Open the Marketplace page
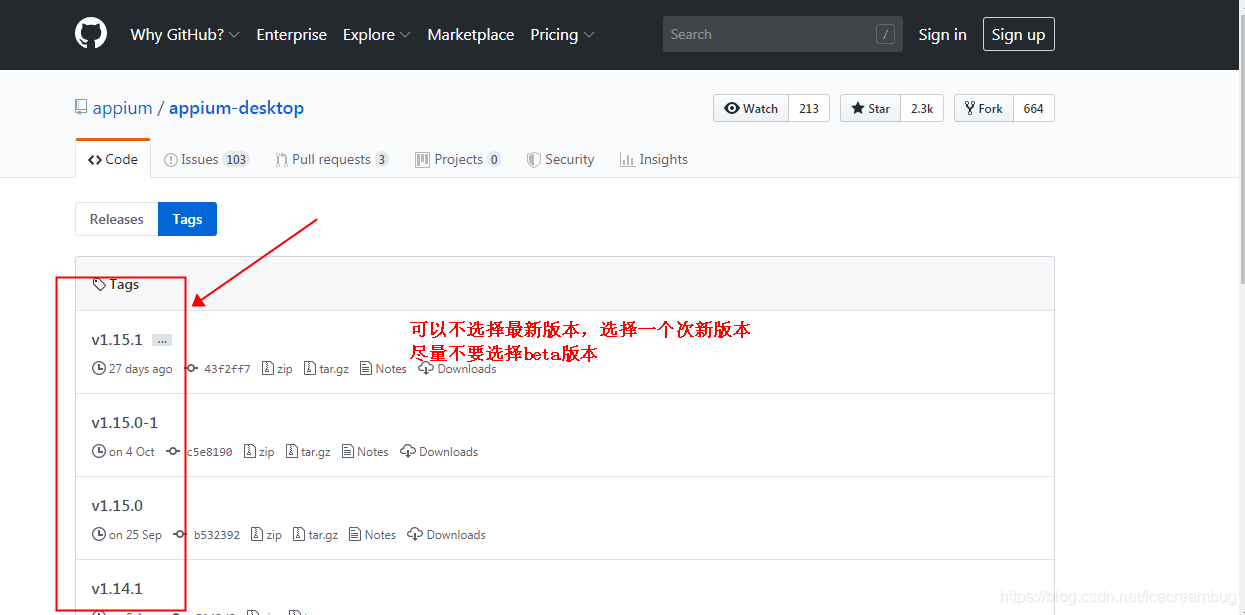 pyautogui.click(x=470, y=34)
